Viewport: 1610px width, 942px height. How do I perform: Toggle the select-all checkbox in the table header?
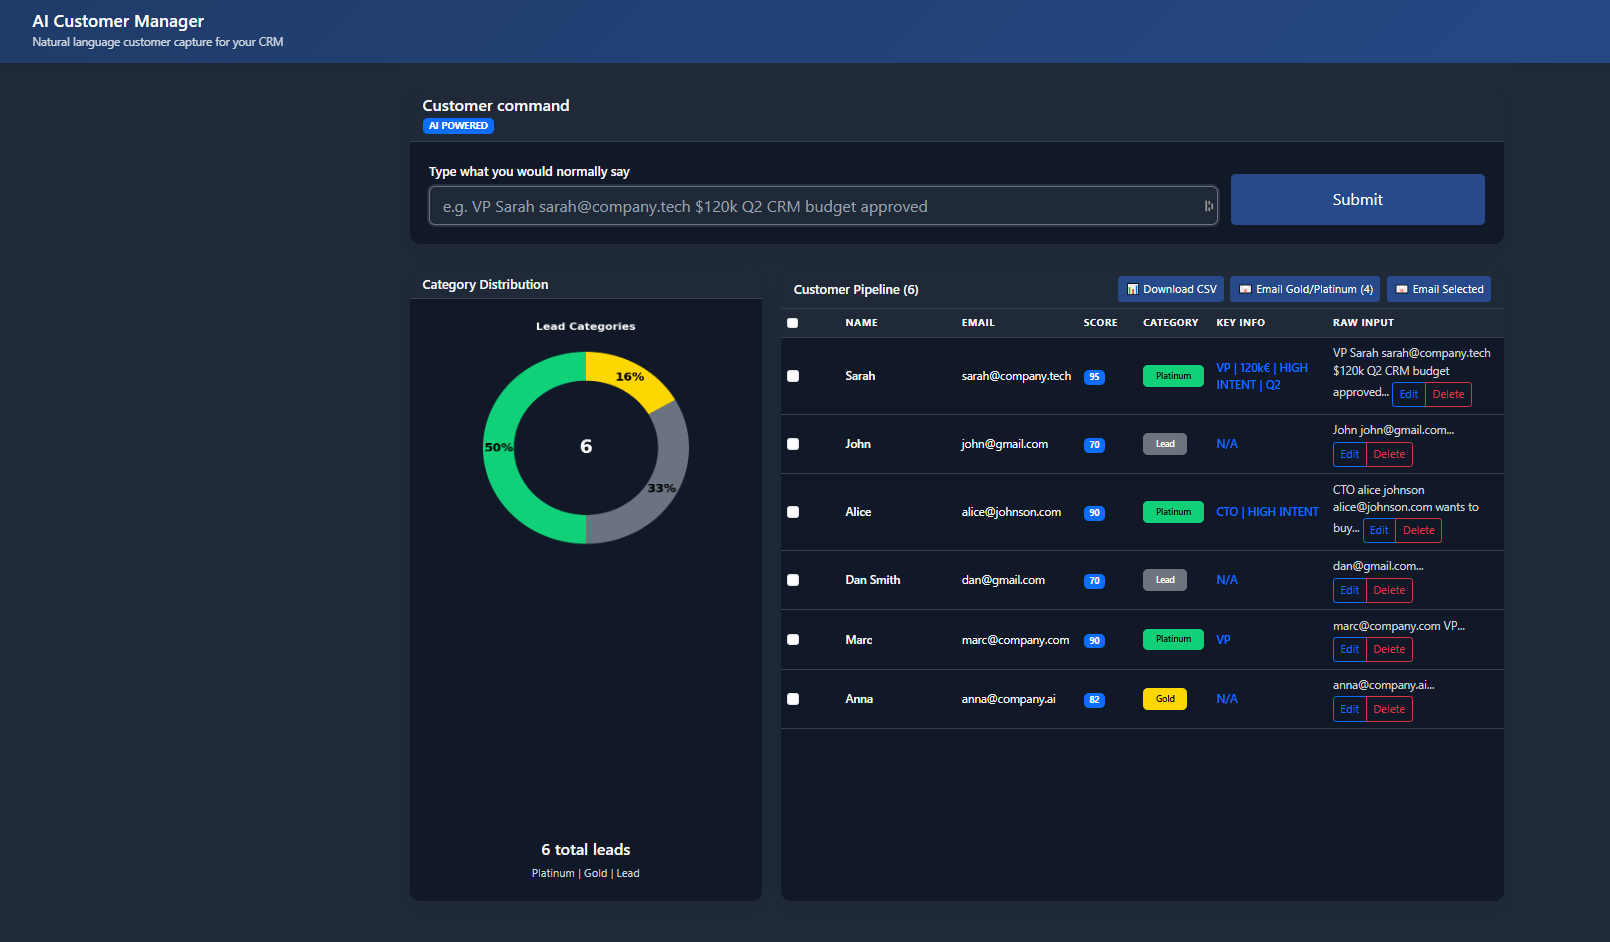click(x=793, y=322)
